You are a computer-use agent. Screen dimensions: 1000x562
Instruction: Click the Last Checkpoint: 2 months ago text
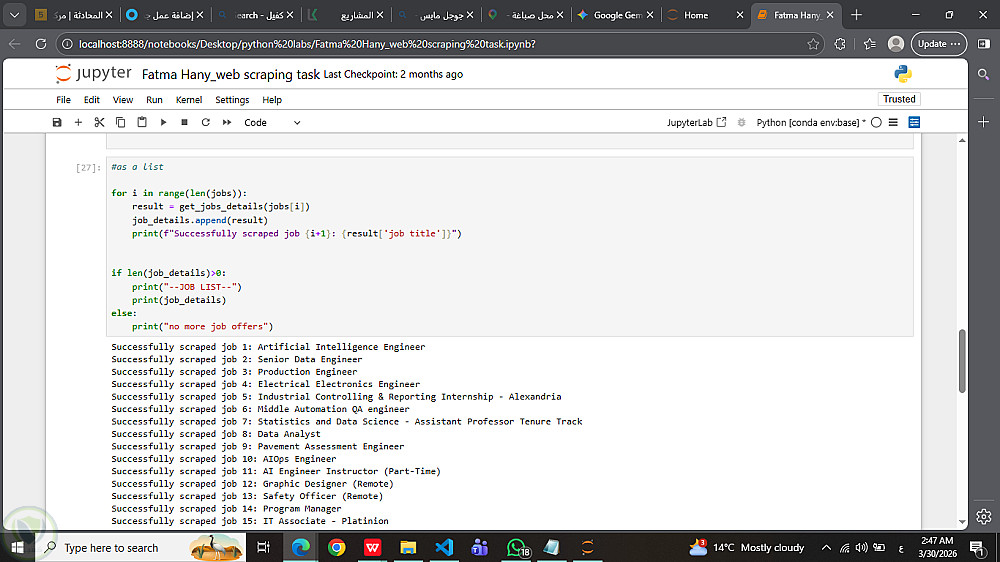coord(393,75)
